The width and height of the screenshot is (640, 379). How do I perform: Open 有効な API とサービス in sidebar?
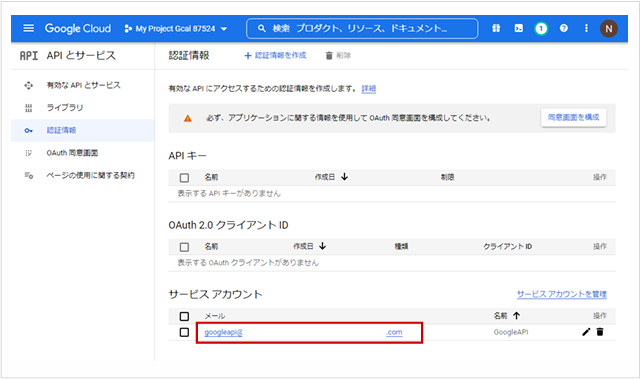click(83, 85)
